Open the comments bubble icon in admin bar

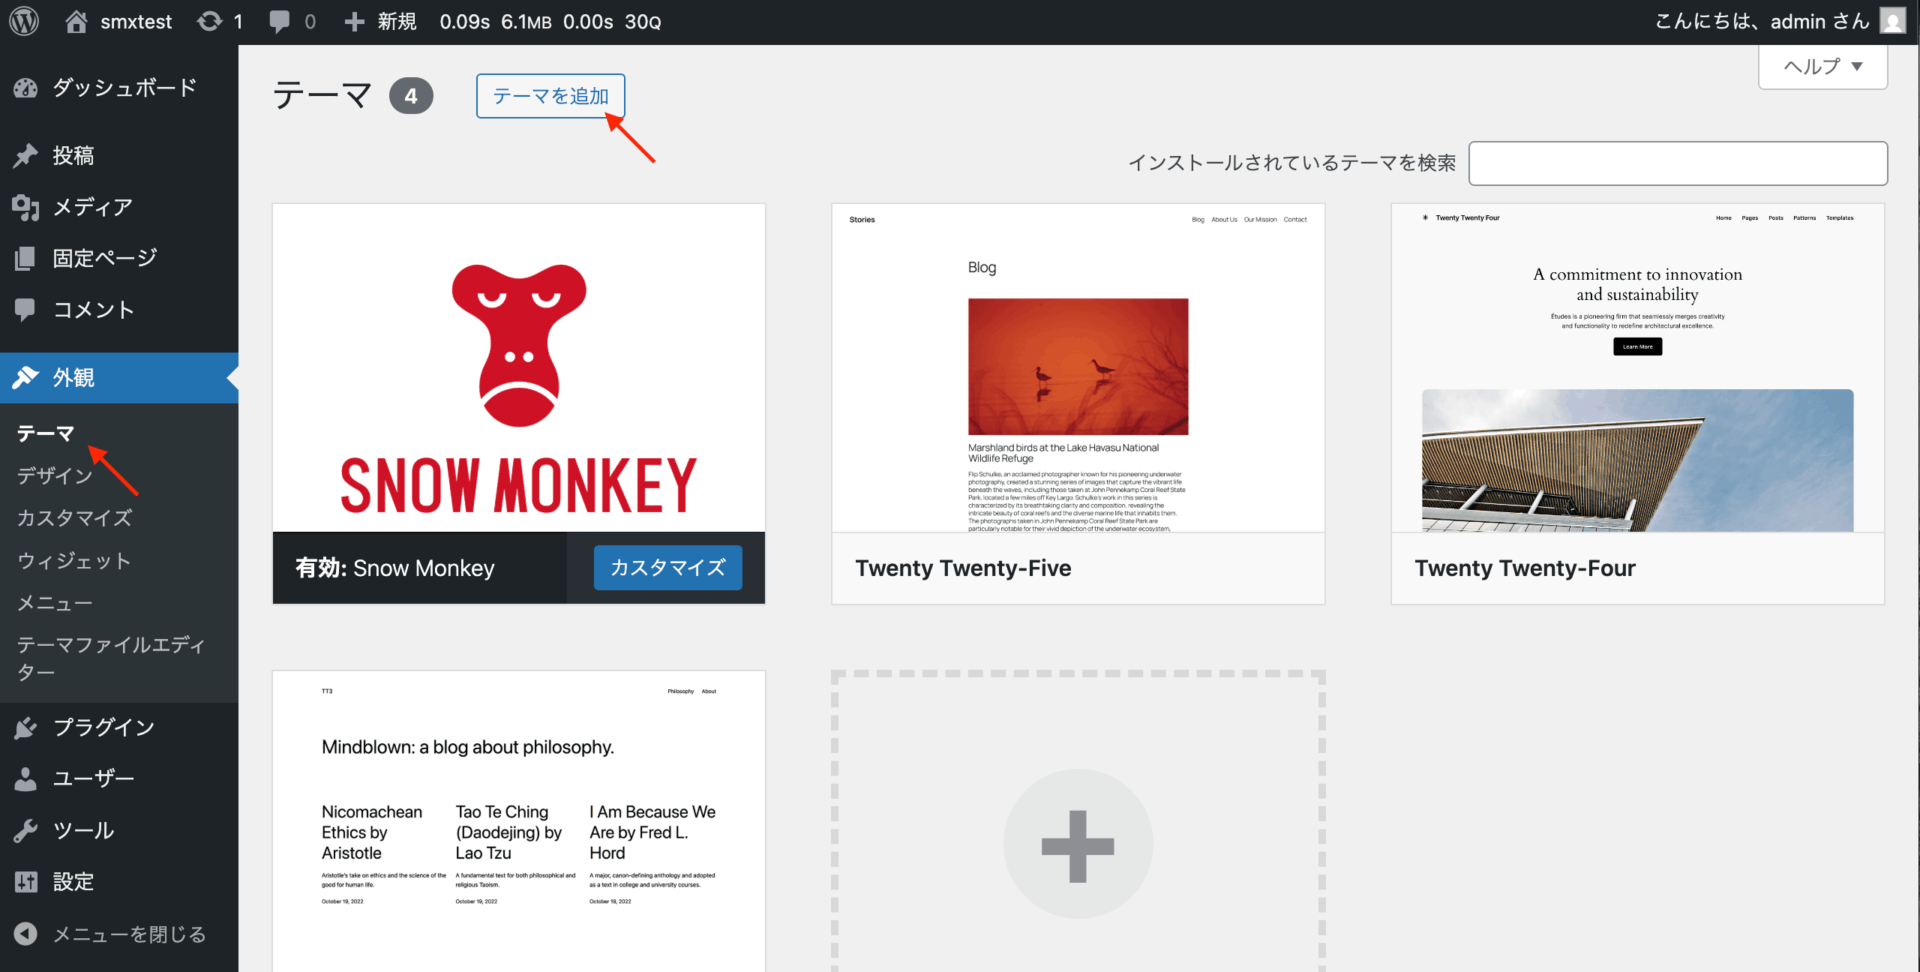[x=280, y=22]
